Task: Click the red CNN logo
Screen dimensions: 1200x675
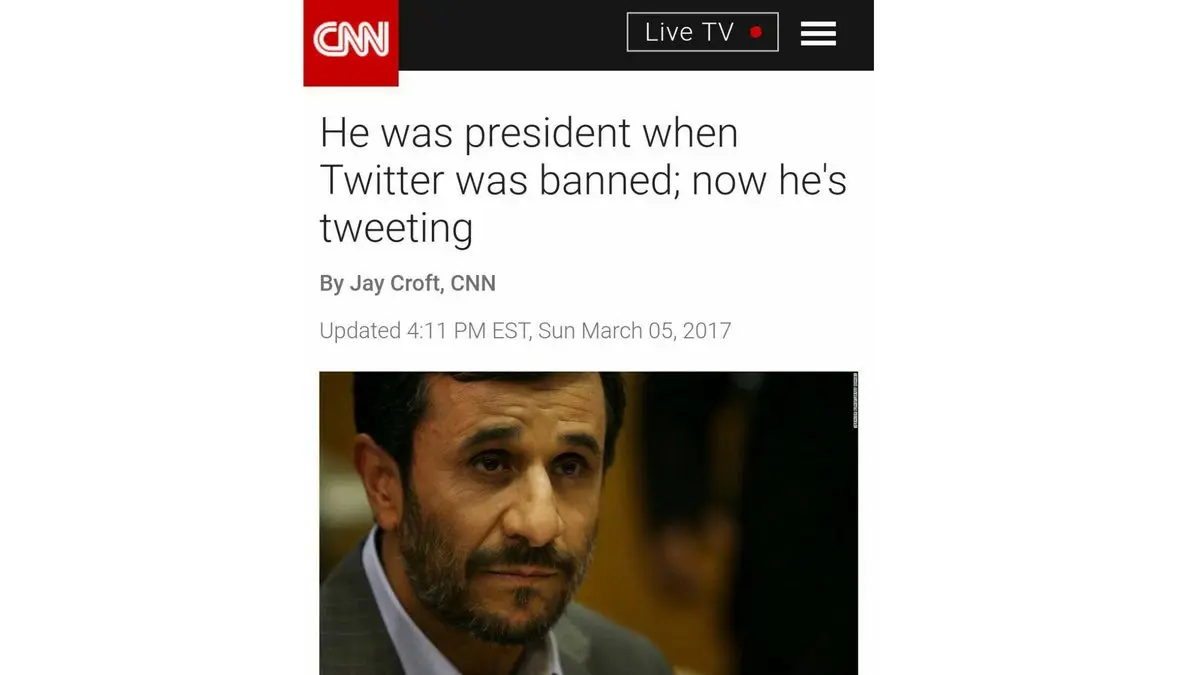Action: click(x=351, y=41)
